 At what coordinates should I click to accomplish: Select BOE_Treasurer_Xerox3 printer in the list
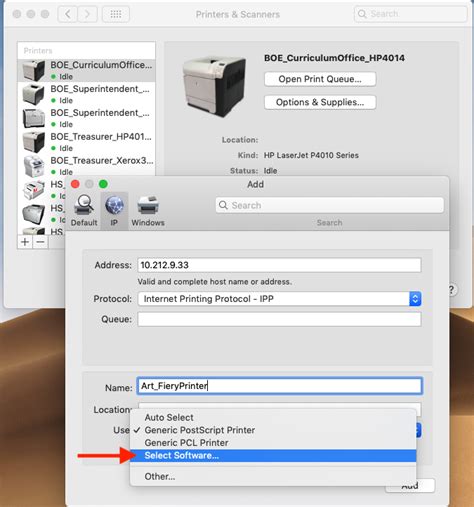pos(86,166)
